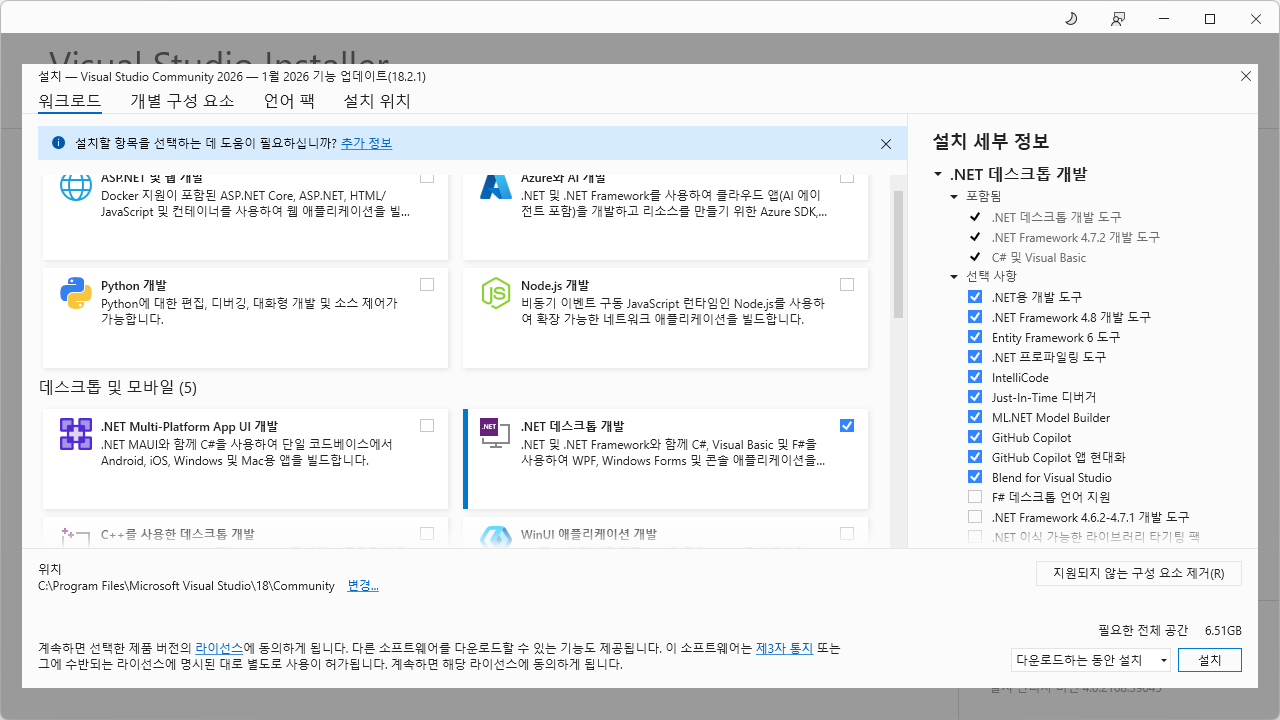Uncheck .NET 프로파일링 도구 option
Screen dimensions: 1280x720
click(x=975, y=357)
